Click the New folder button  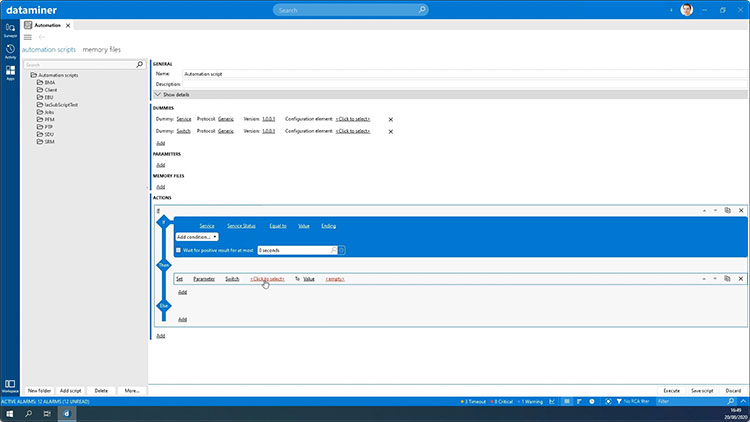pyautogui.click(x=39, y=390)
